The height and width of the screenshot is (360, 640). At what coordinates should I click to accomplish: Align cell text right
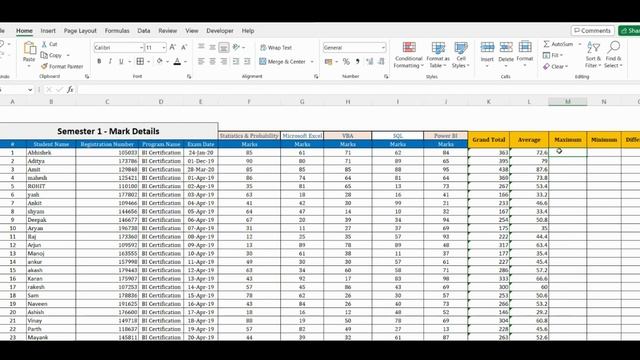224,62
